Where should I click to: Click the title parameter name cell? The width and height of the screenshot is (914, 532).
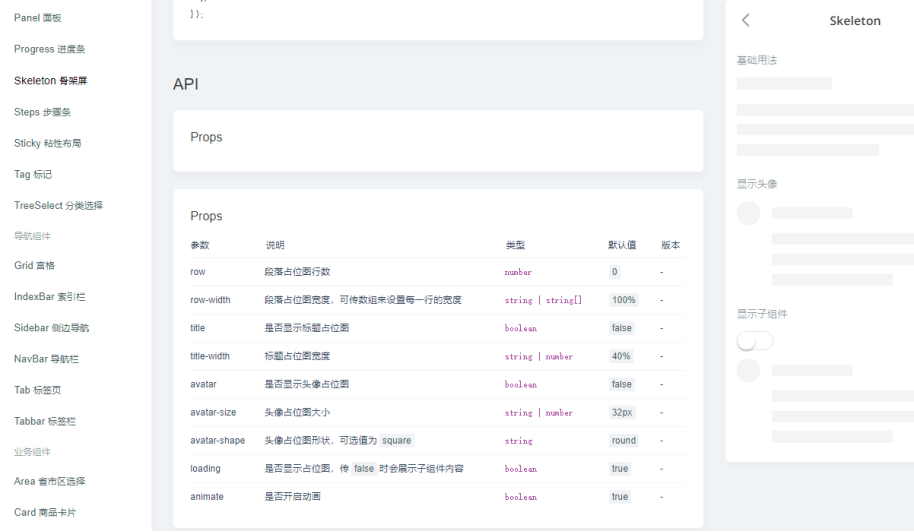pyautogui.click(x=198, y=328)
